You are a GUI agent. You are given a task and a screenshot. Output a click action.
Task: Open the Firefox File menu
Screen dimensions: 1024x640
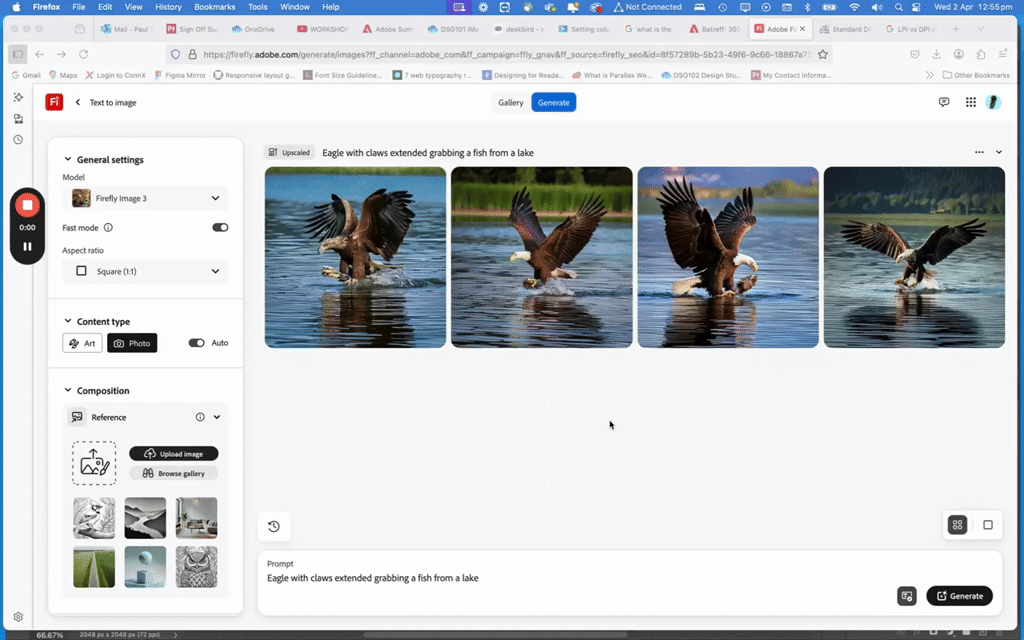(x=78, y=7)
